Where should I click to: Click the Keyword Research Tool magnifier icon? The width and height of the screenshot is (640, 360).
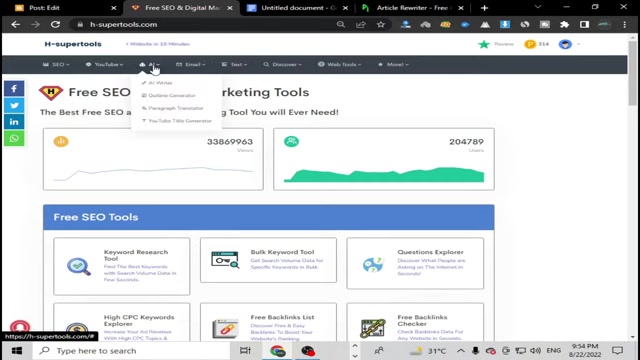pos(79,267)
